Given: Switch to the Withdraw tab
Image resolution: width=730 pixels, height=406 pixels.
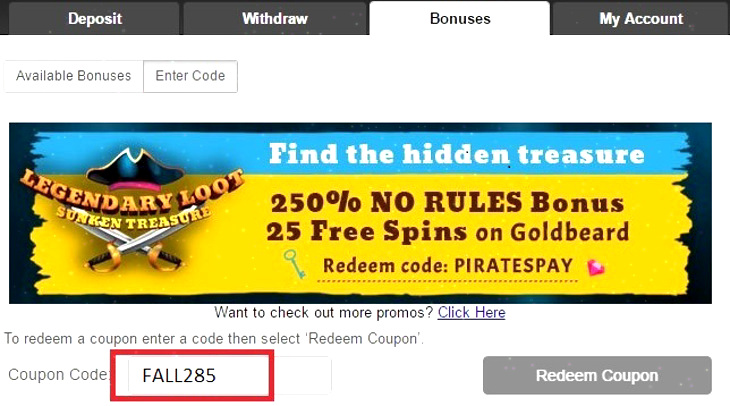Looking at the screenshot, I should click(275, 18).
